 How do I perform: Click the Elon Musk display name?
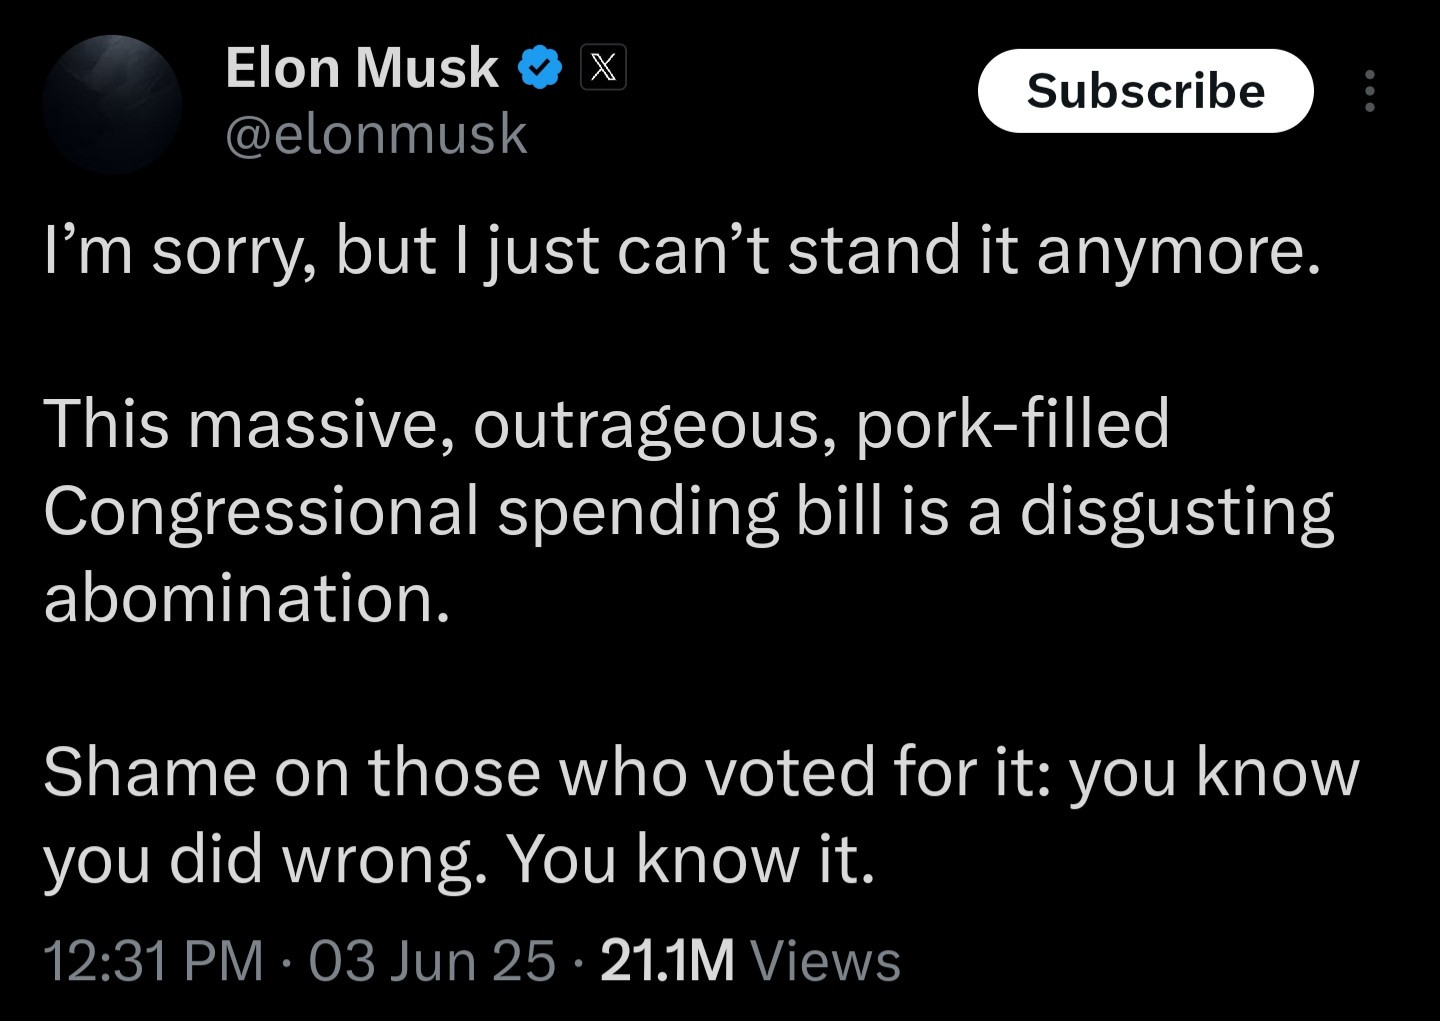(x=361, y=68)
